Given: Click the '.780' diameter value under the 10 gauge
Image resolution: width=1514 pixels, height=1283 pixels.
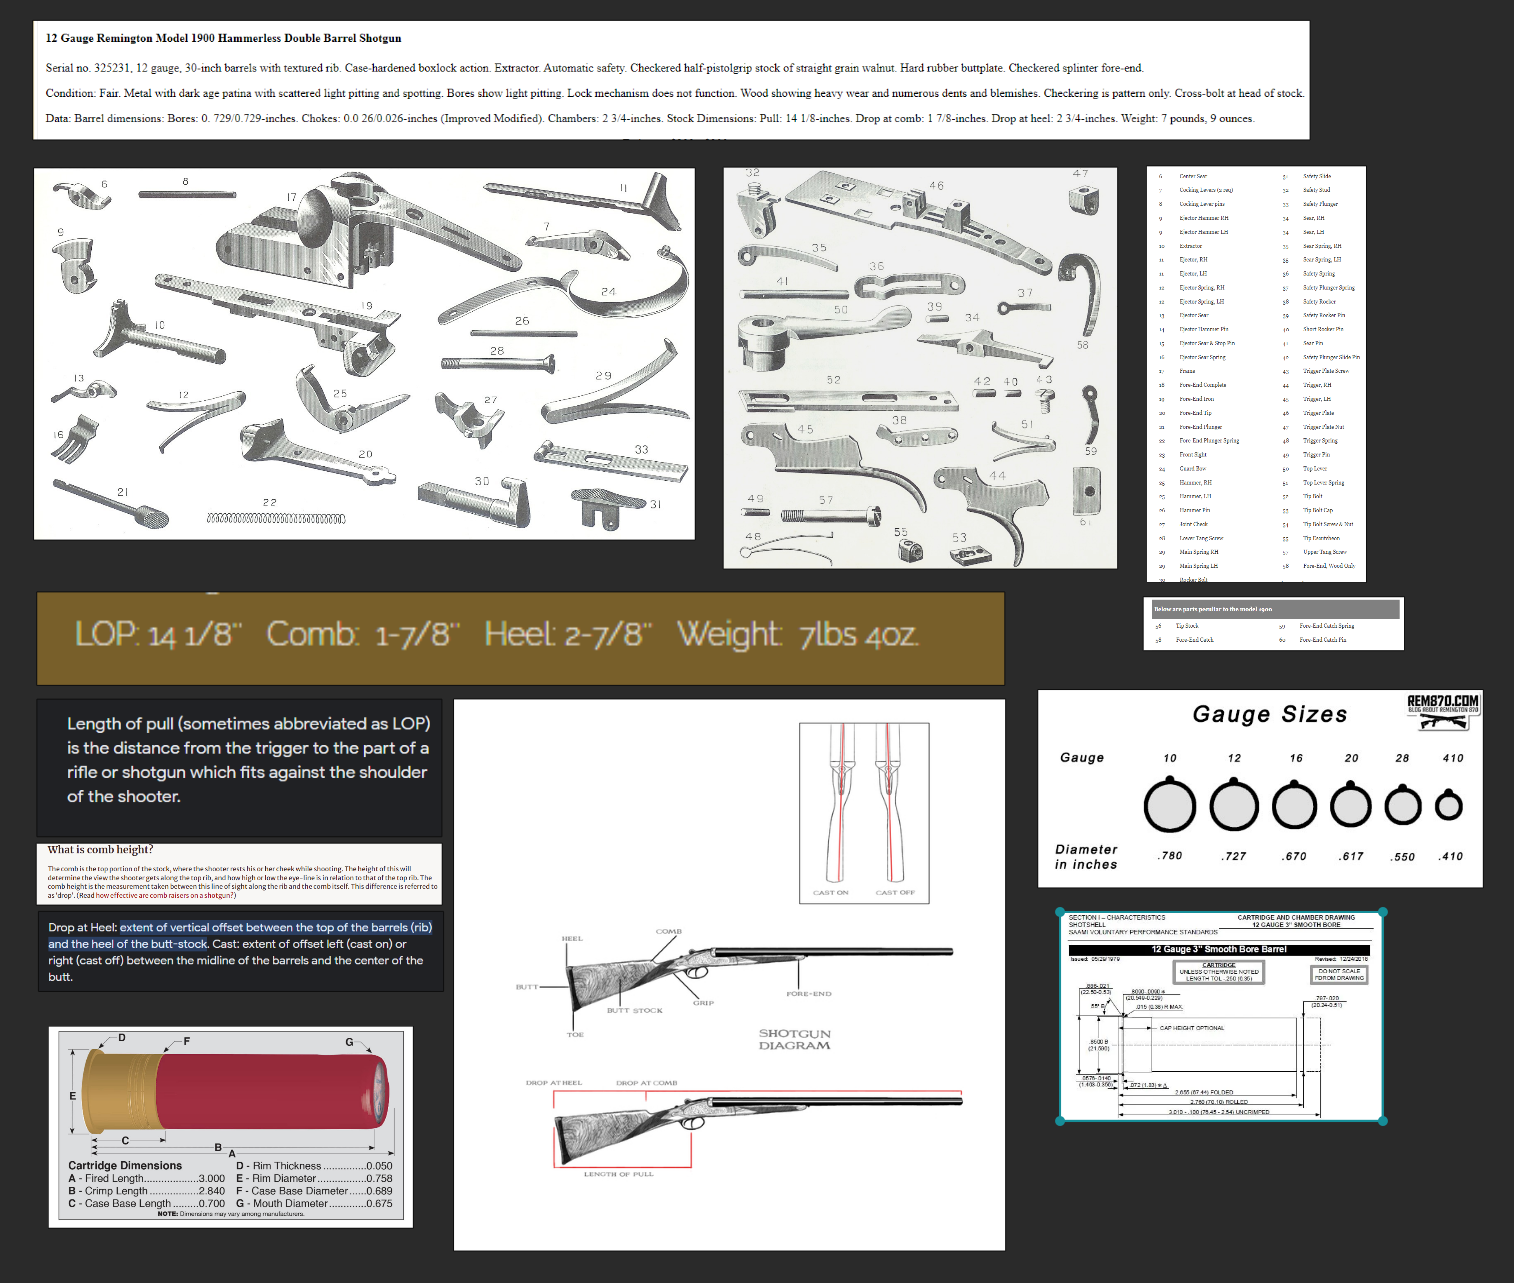Looking at the screenshot, I should point(1170,856).
